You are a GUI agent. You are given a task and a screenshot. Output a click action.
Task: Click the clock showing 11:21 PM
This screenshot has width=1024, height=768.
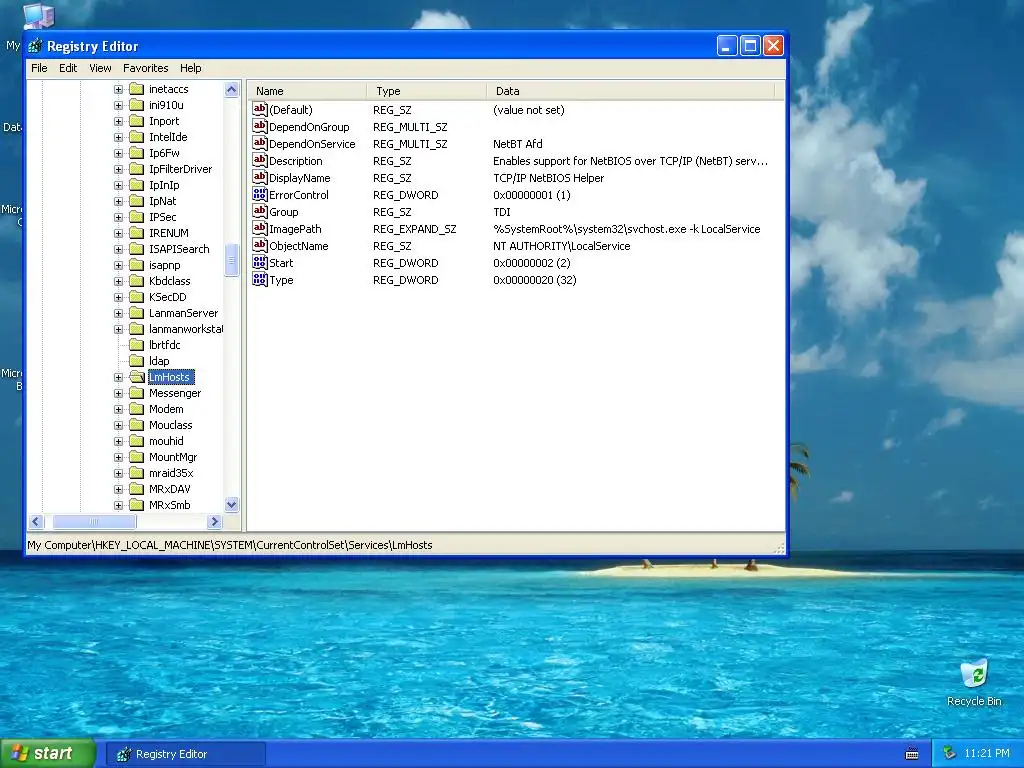pos(987,754)
